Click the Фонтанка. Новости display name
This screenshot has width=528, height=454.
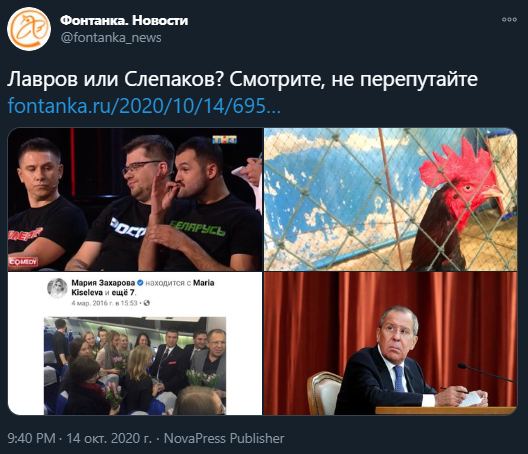[124, 21]
